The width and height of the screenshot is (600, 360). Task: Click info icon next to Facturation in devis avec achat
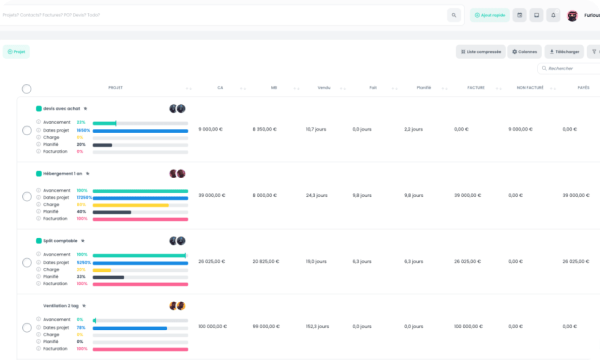click(38, 151)
